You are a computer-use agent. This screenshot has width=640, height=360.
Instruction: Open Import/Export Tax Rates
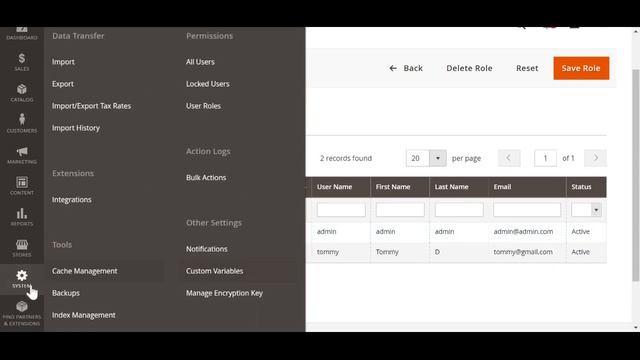(x=91, y=106)
